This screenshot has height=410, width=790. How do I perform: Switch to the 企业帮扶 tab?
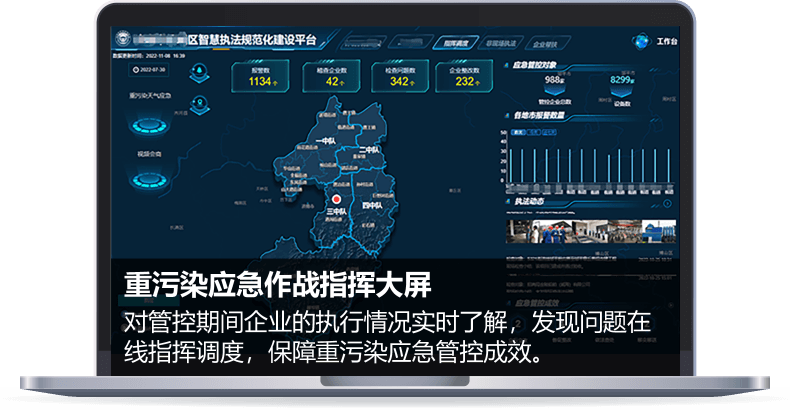[x=545, y=44]
